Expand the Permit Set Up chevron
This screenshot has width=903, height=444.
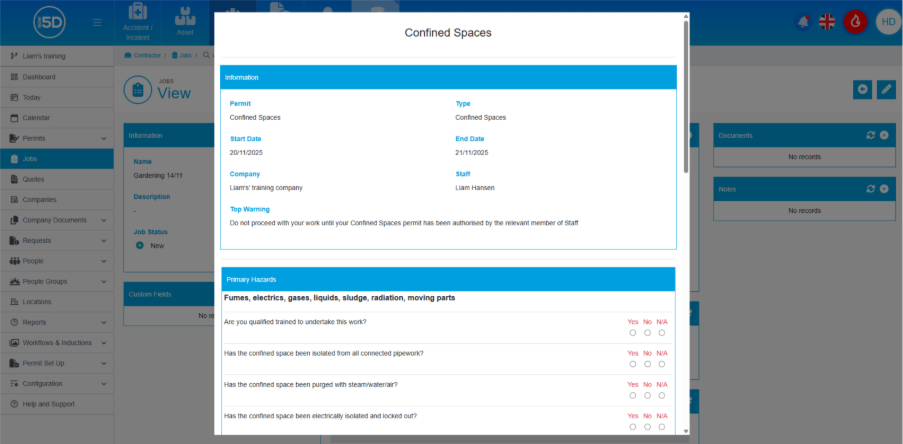(x=104, y=363)
